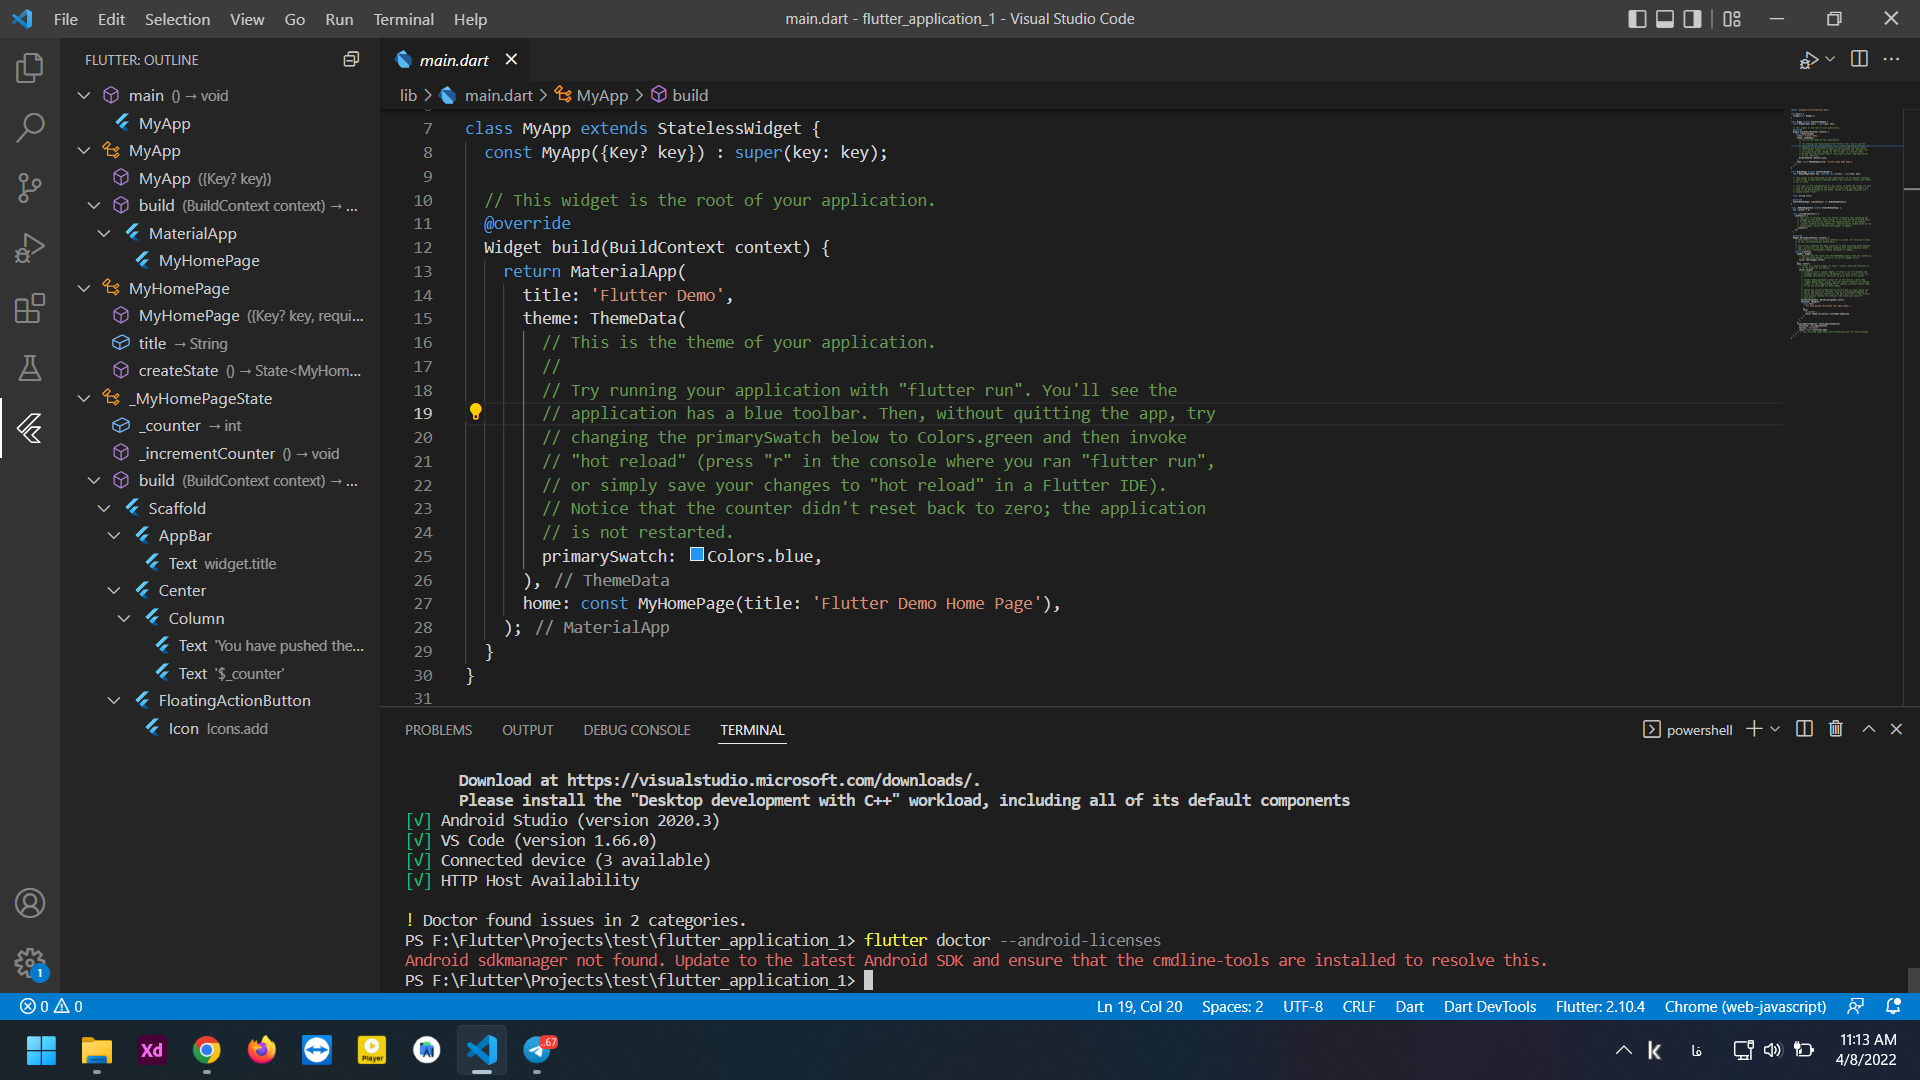Viewport: 1920px width, 1080px height.
Task: Open Customize Layout button
Action: click(x=1732, y=19)
